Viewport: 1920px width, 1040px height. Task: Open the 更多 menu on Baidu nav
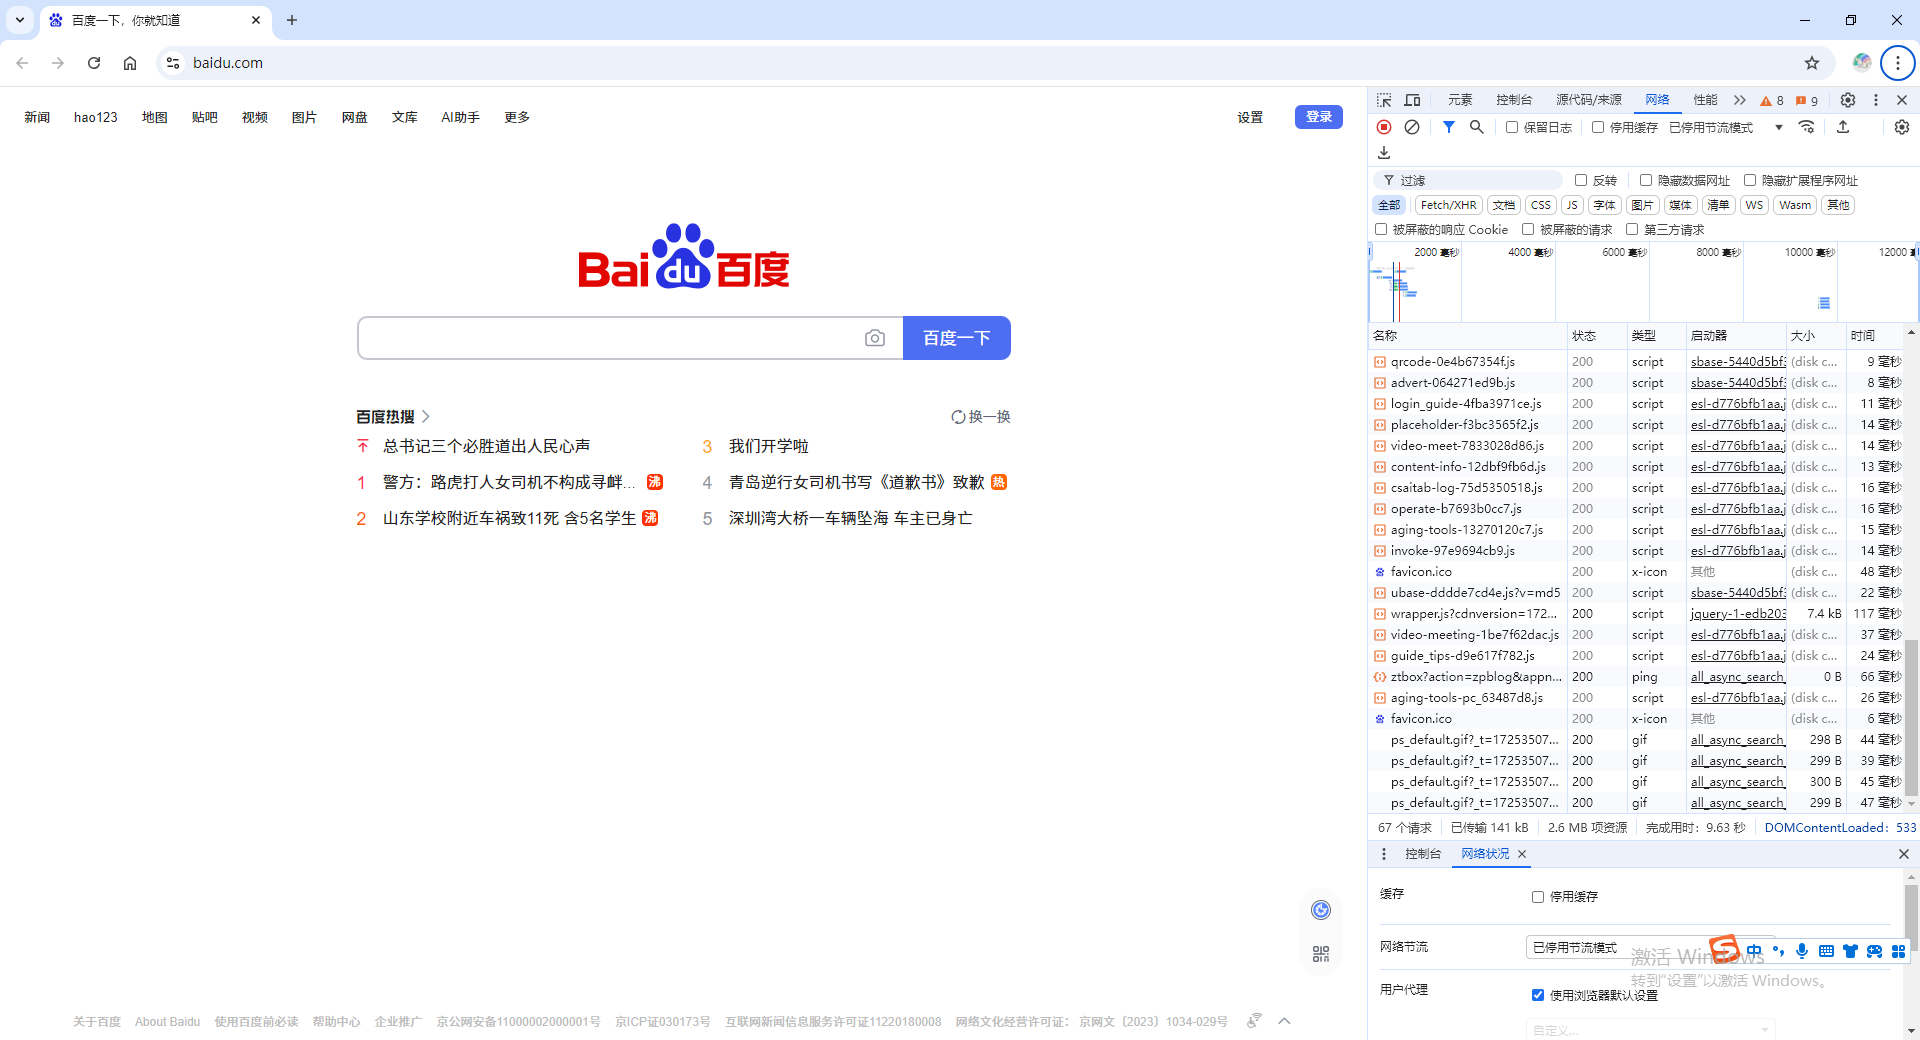(517, 117)
